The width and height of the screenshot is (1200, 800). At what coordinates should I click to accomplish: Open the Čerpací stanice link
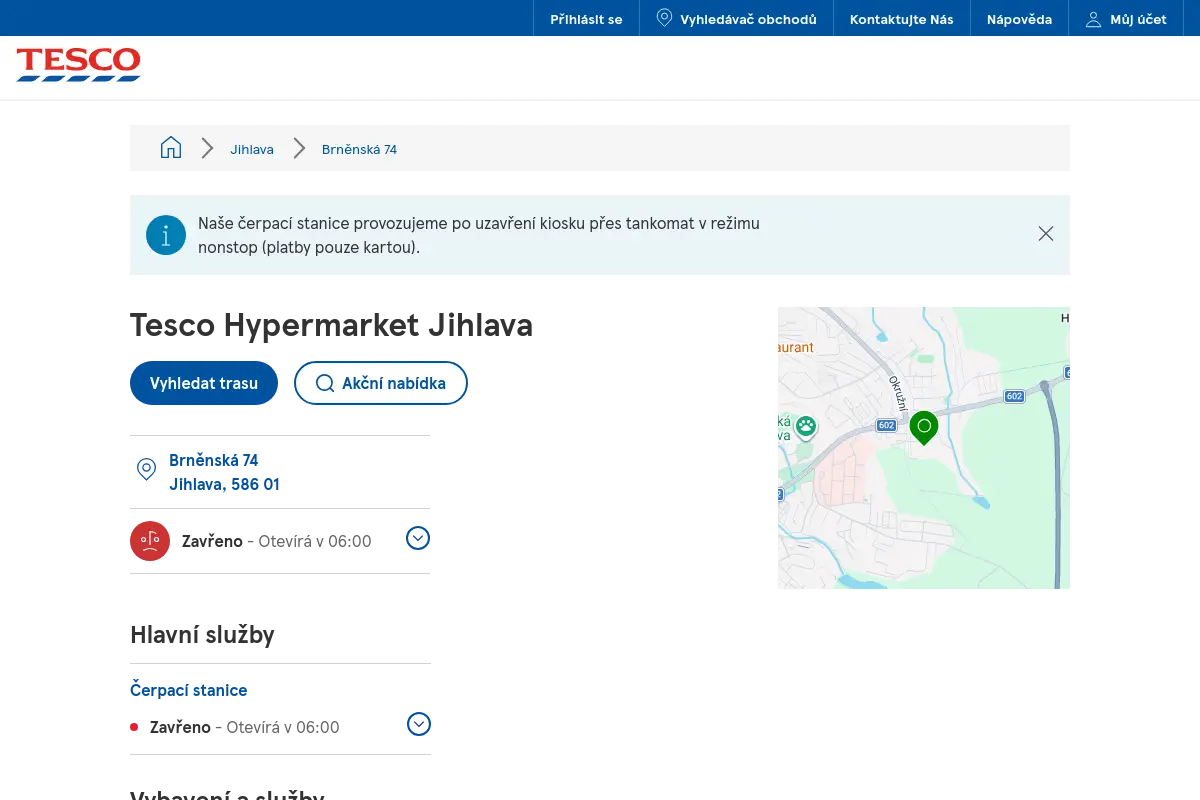[x=189, y=690]
